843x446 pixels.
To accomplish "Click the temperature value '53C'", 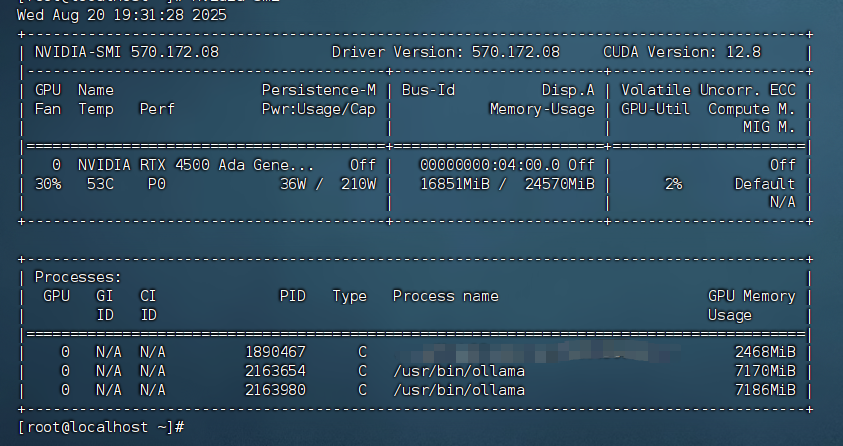I will point(100,184).
